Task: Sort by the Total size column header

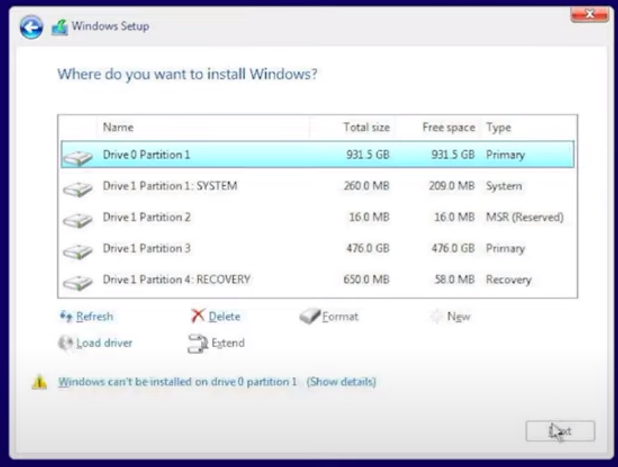Action: 366,127
